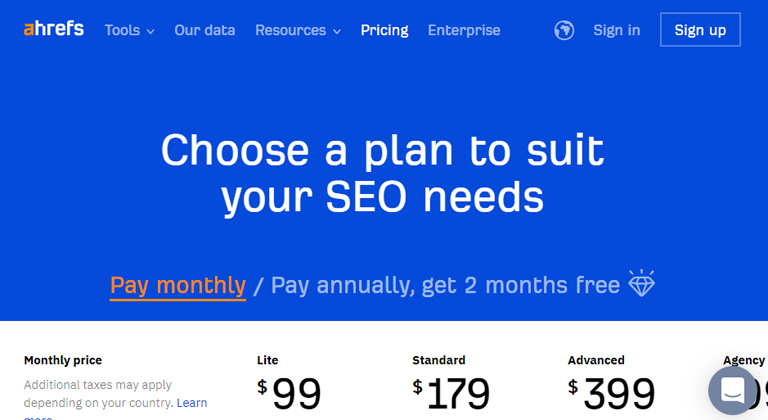The image size is (768, 420).
Task: Go to Our data page
Action: point(205,30)
